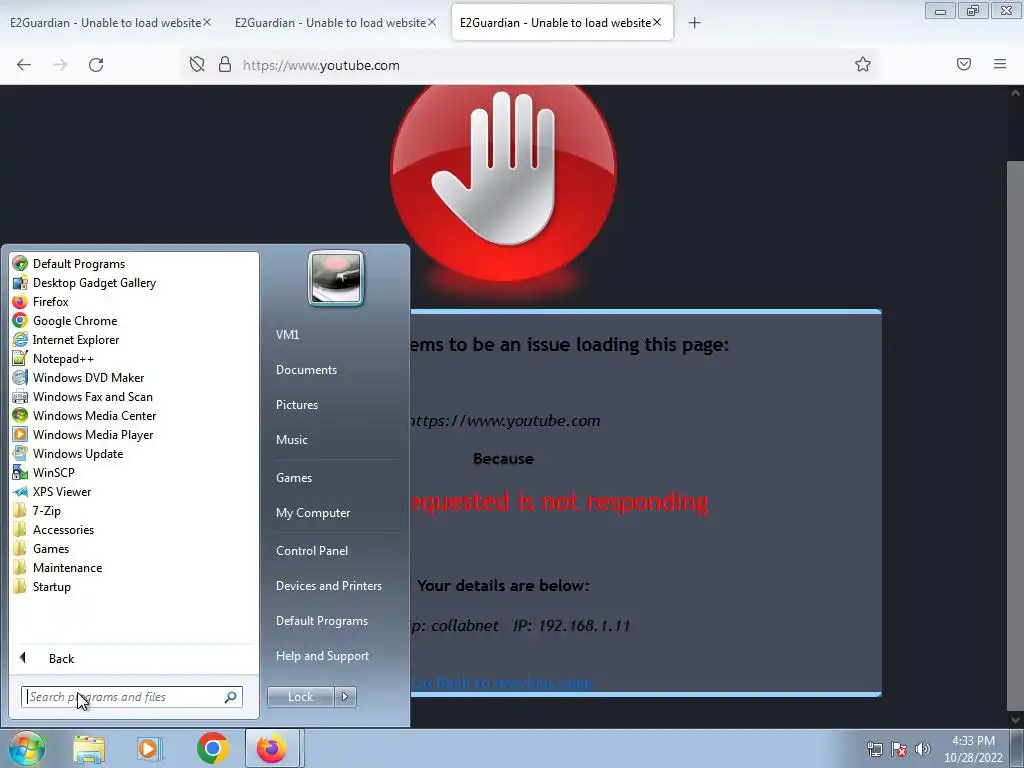
Task: Open VM1 user folder
Action: (287, 334)
